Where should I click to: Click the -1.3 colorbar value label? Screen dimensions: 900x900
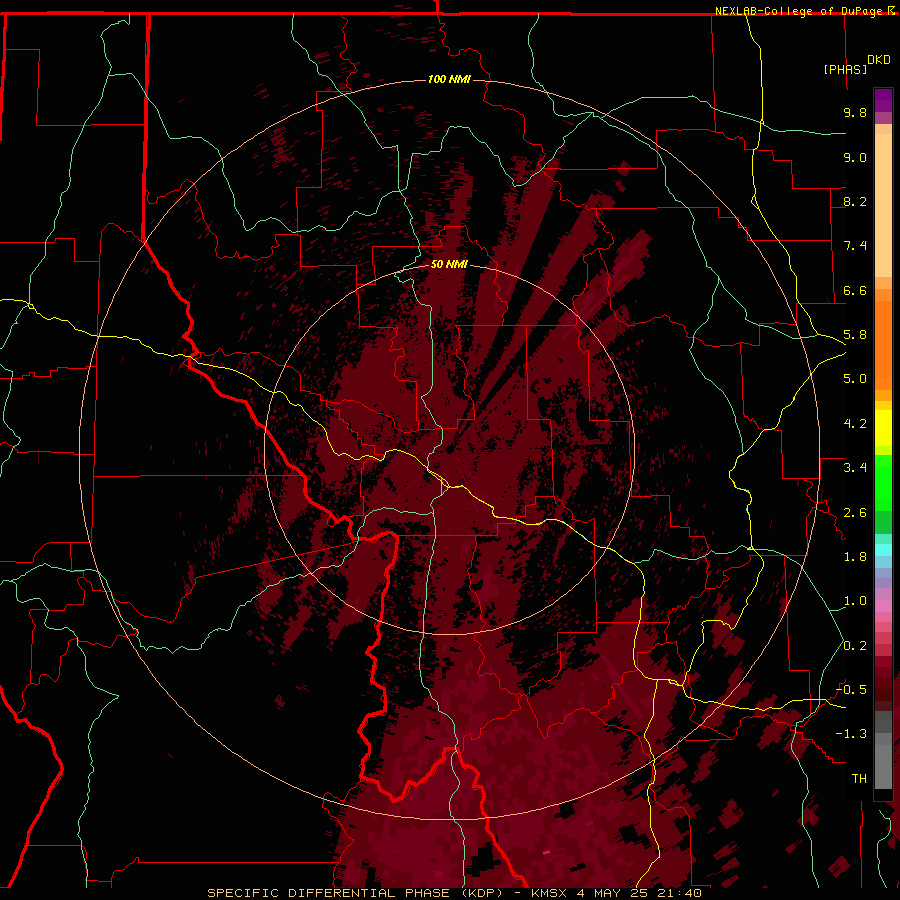tap(851, 734)
